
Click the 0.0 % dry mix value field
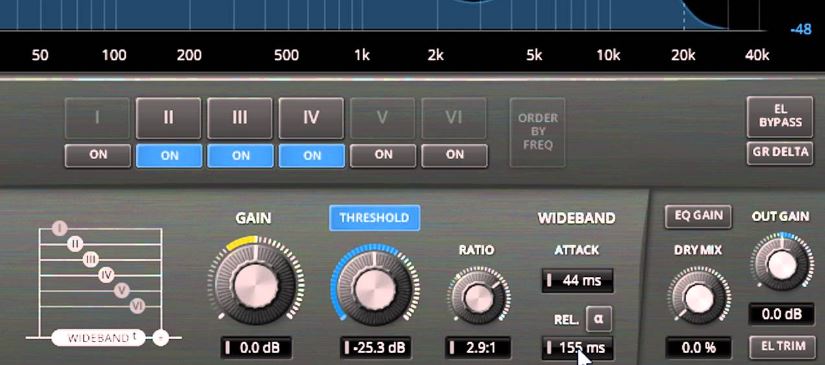698,348
